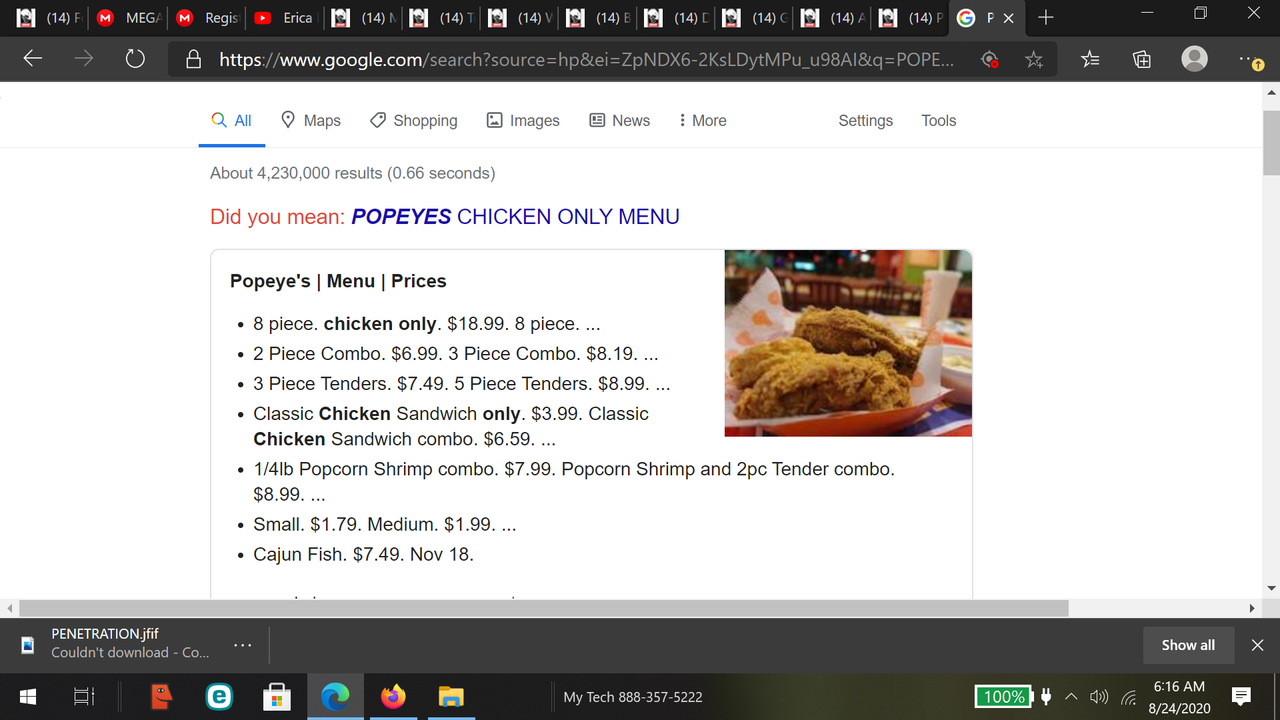Viewport: 1280px width, 720px height.
Task: Click the 'Small. $1.79. Medium. $1.99' line
Action: [385, 524]
